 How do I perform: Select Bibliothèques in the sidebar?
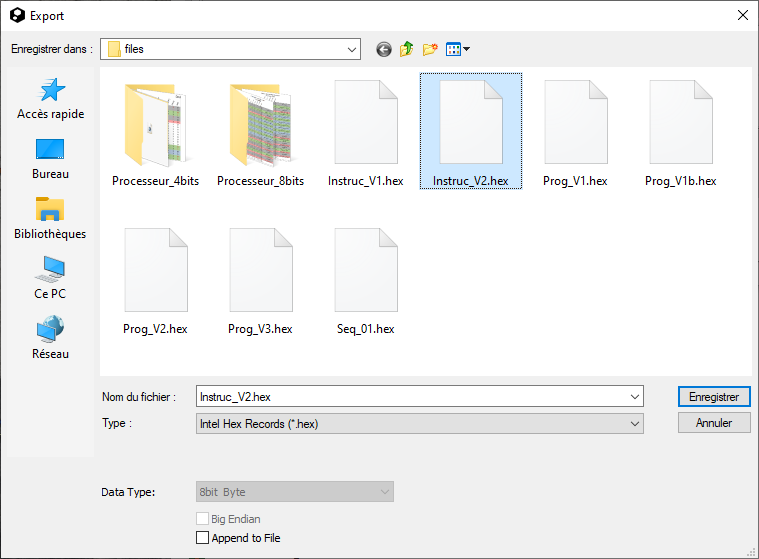tap(51, 219)
